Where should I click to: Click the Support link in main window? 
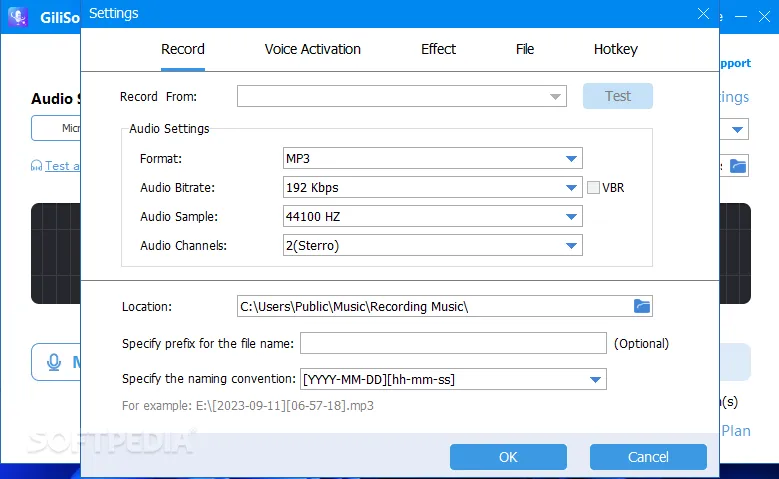735,63
